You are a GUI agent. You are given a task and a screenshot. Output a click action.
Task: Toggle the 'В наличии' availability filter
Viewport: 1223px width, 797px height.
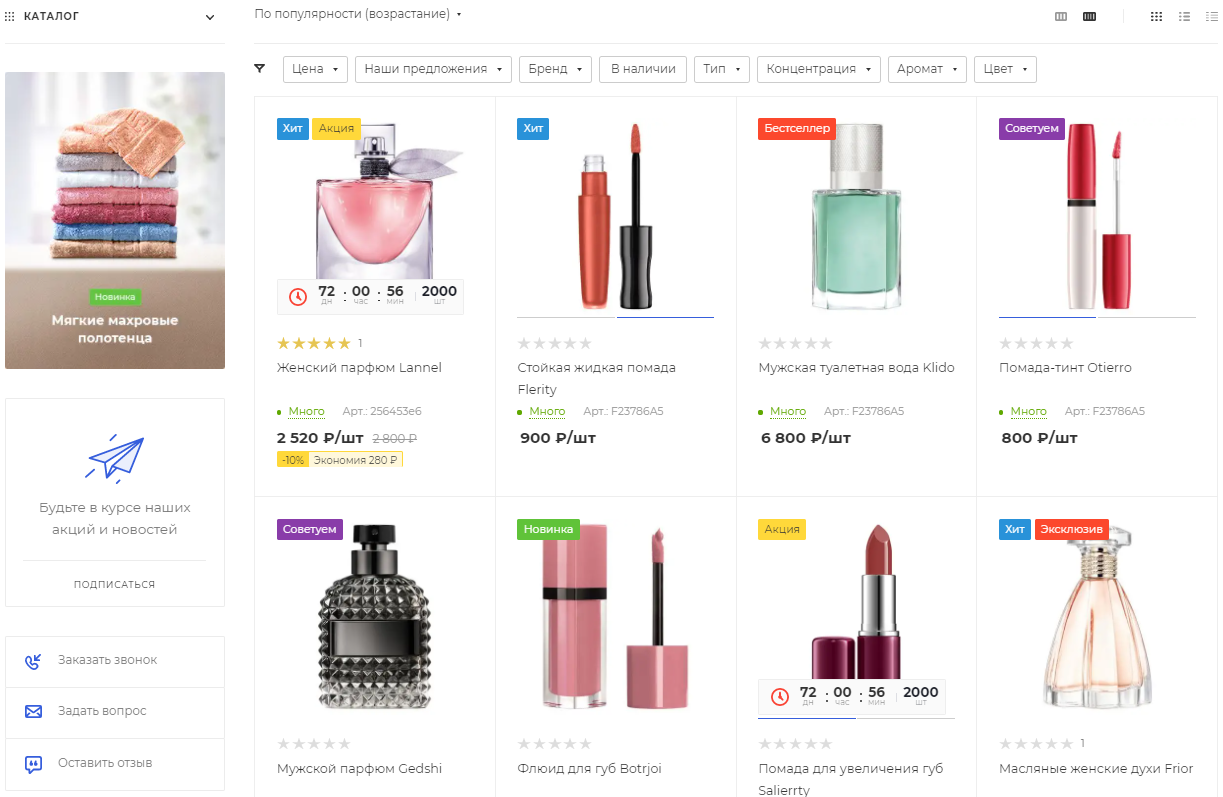click(643, 69)
